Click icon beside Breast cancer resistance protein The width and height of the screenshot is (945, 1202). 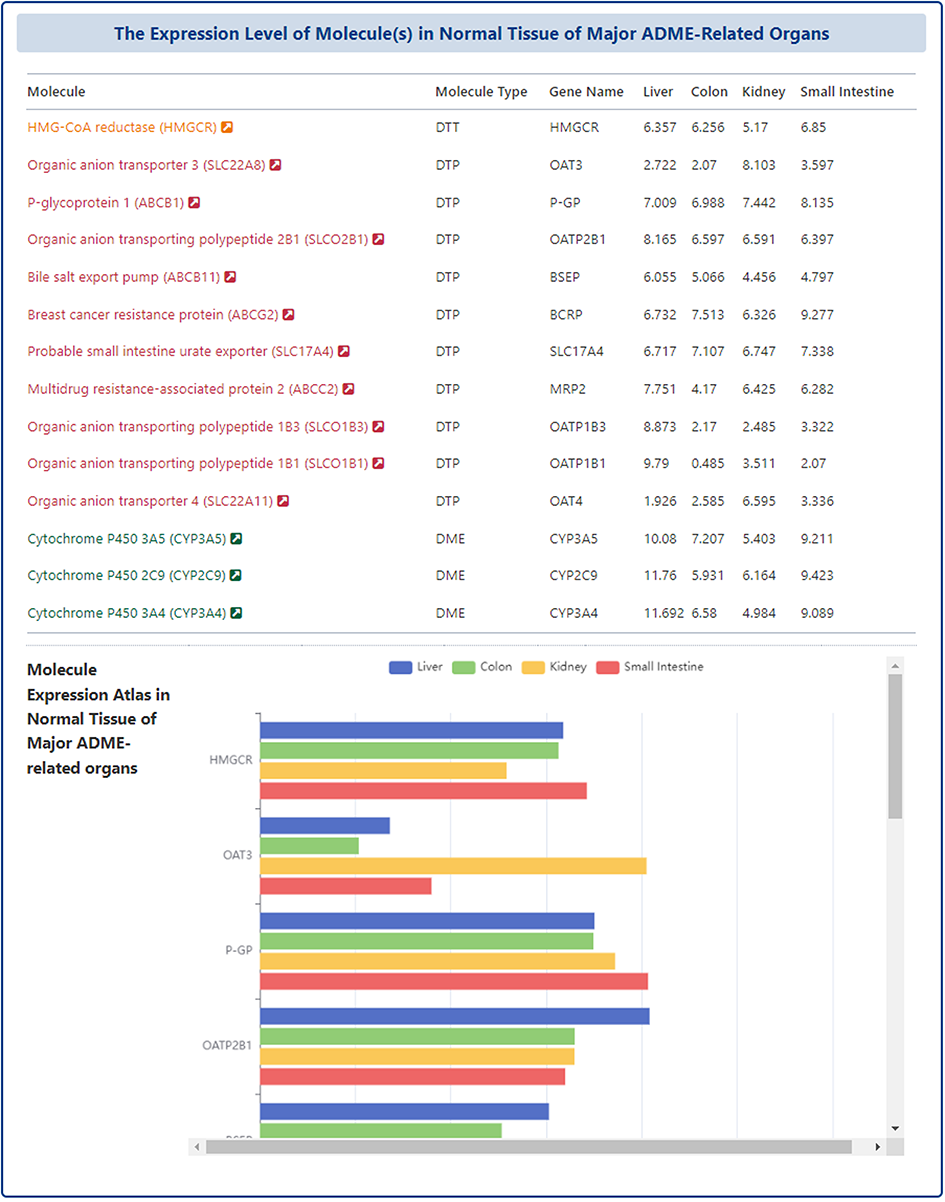click(288, 315)
